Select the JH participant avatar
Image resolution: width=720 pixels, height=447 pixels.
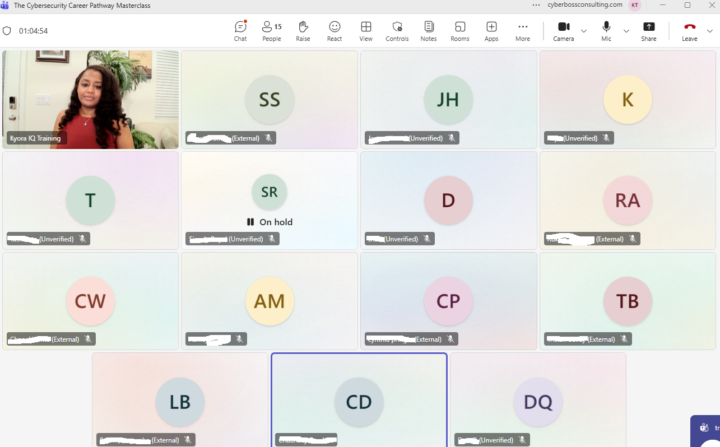coord(448,100)
